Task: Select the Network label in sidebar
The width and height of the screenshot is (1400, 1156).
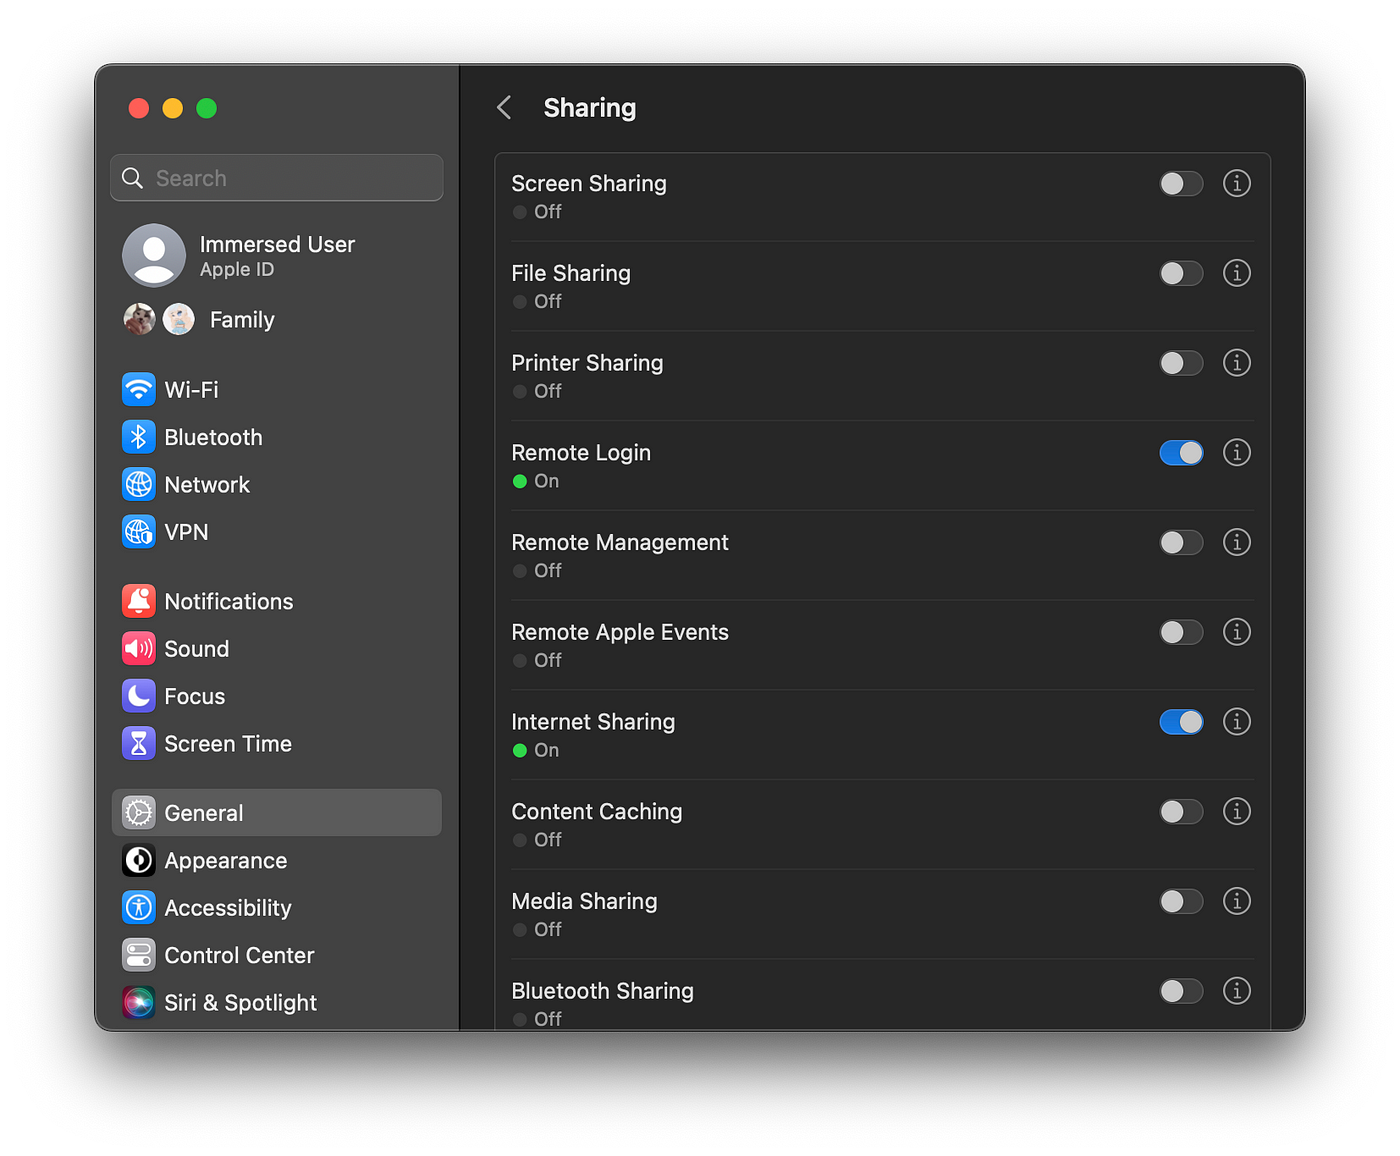Action: coord(207,485)
